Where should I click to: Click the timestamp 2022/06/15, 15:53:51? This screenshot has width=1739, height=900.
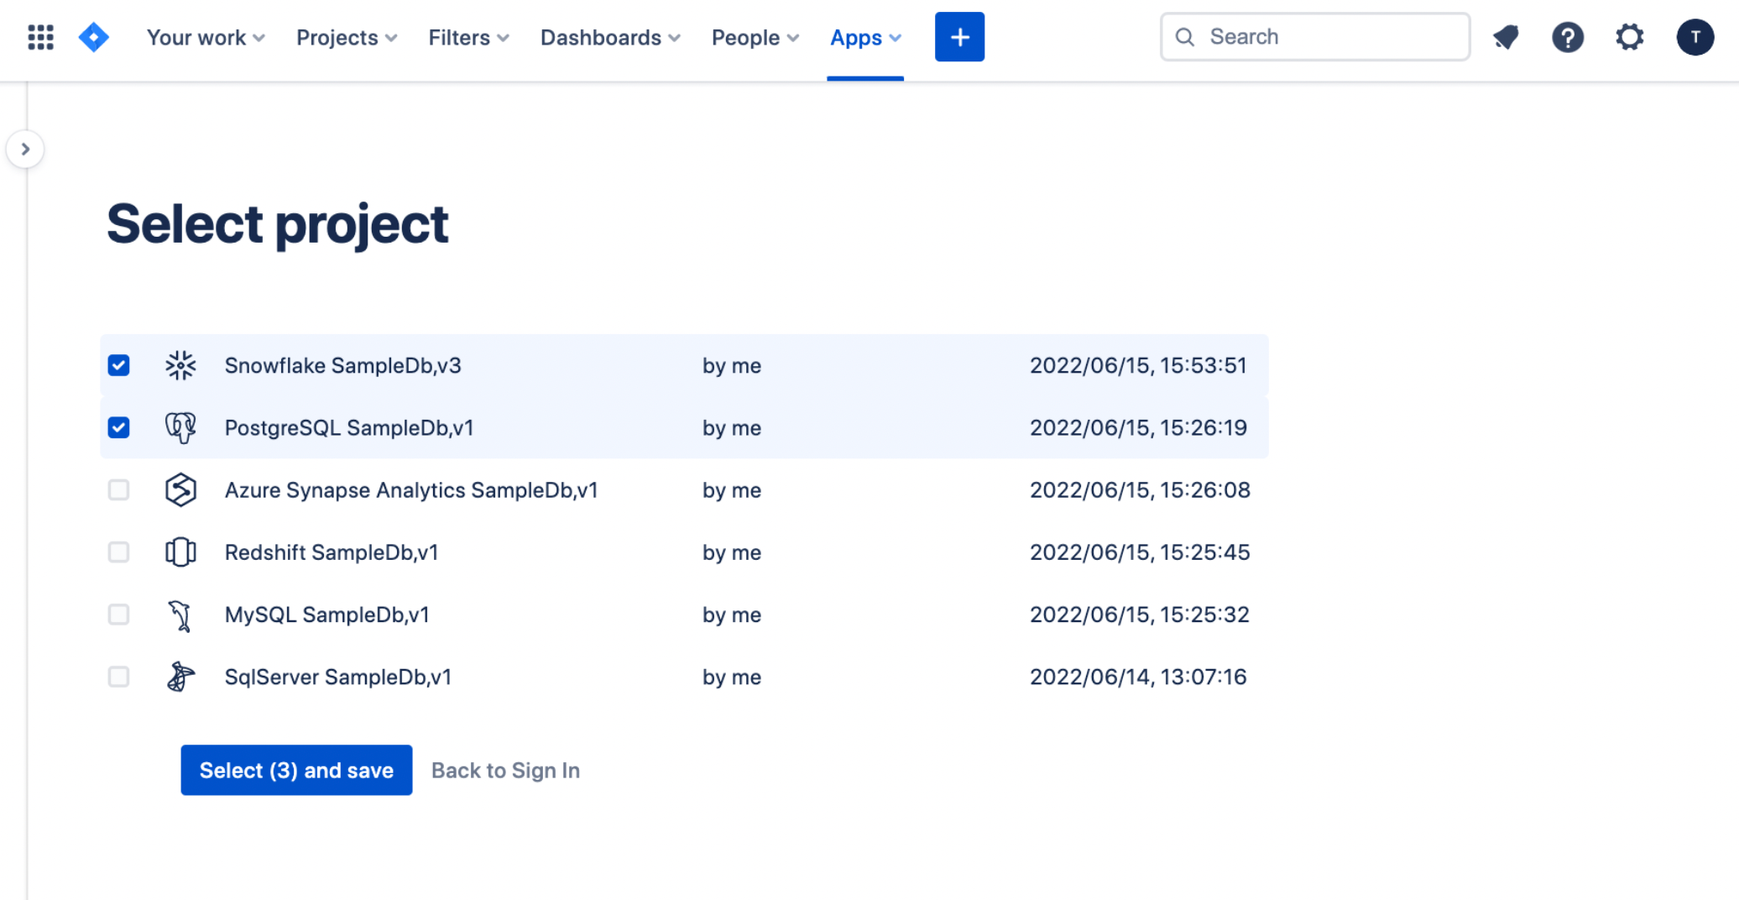(x=1138, y=366)
